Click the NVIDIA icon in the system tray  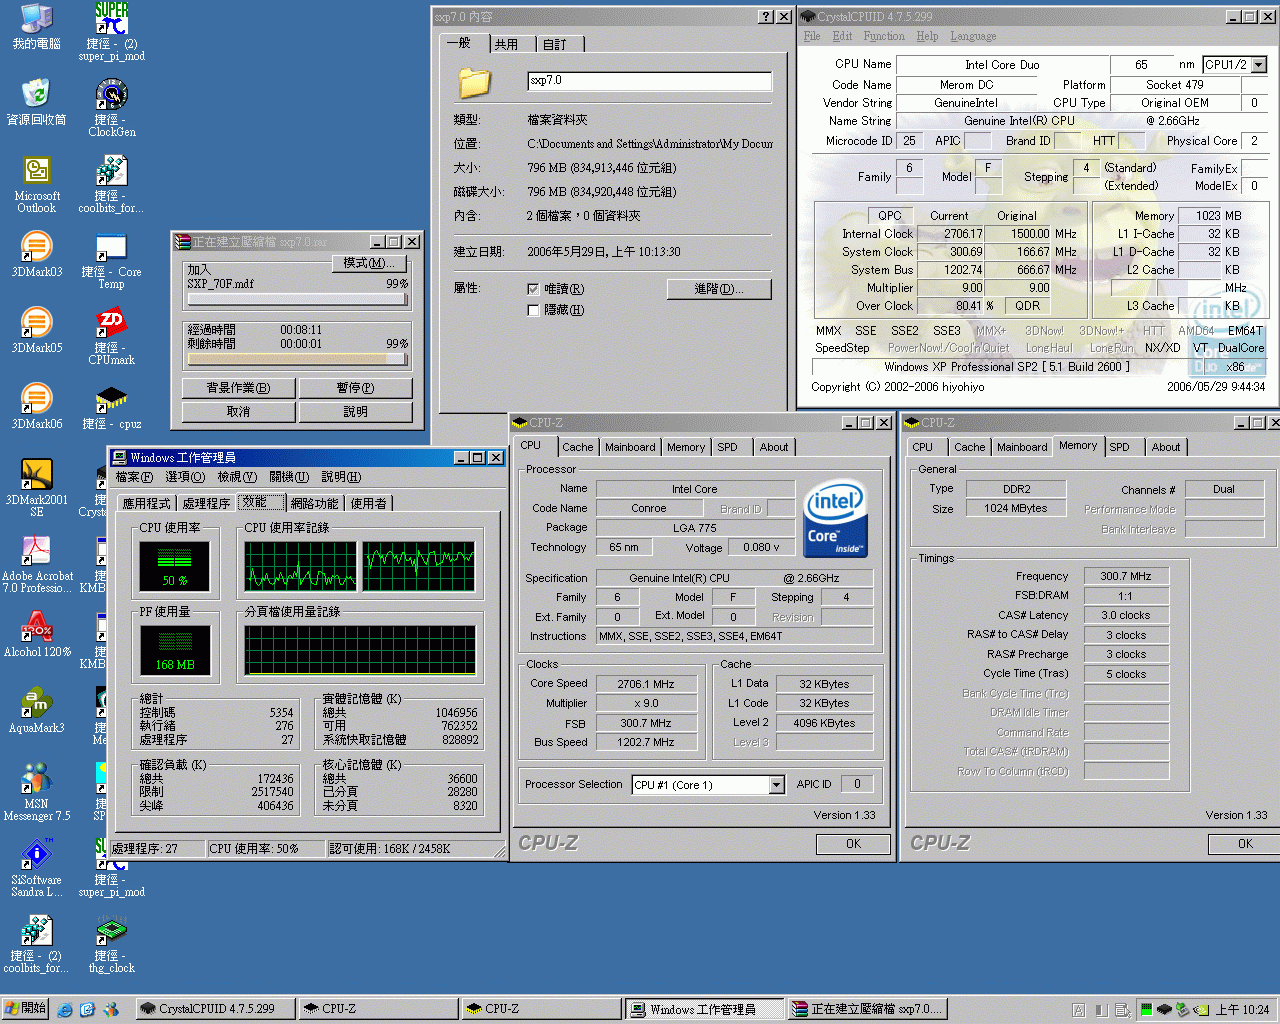[x=1201, y=1010]
